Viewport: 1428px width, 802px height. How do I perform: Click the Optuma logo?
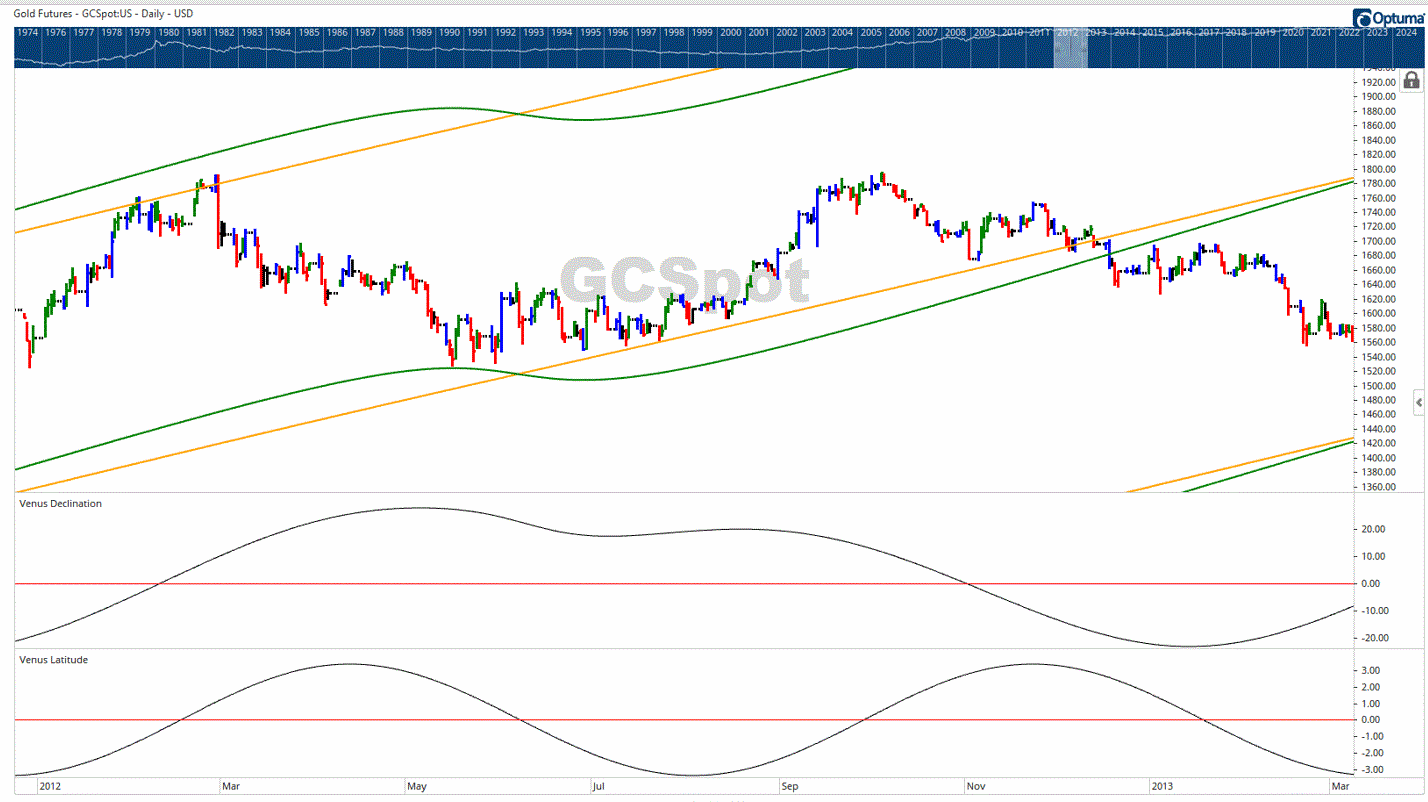[1387, 17]
